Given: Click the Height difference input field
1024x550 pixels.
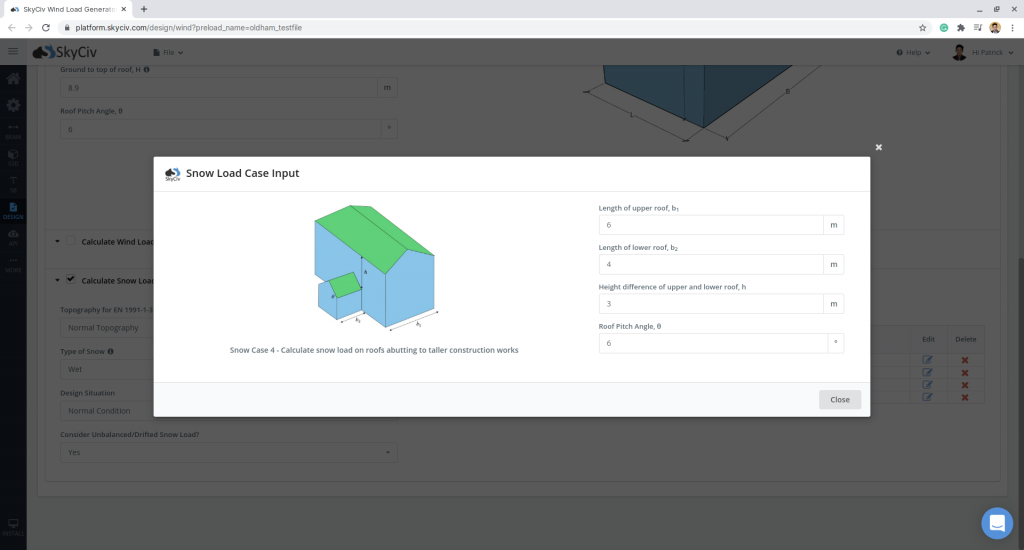Looking at the screenshot, I should (710, 304).
